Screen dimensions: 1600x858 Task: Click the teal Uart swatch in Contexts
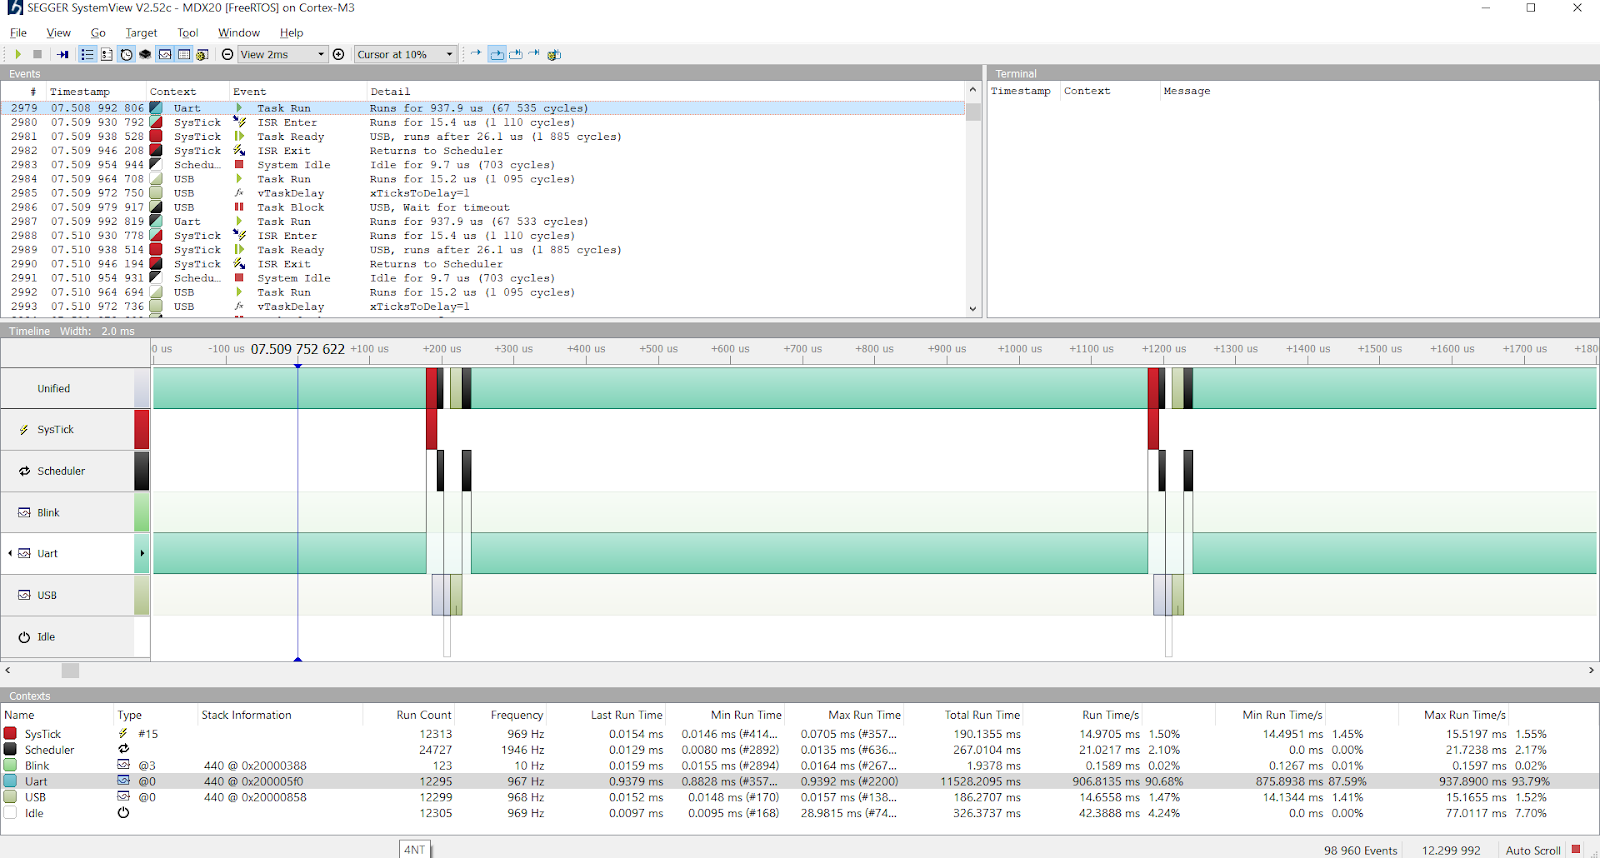(x=11, y=781)
